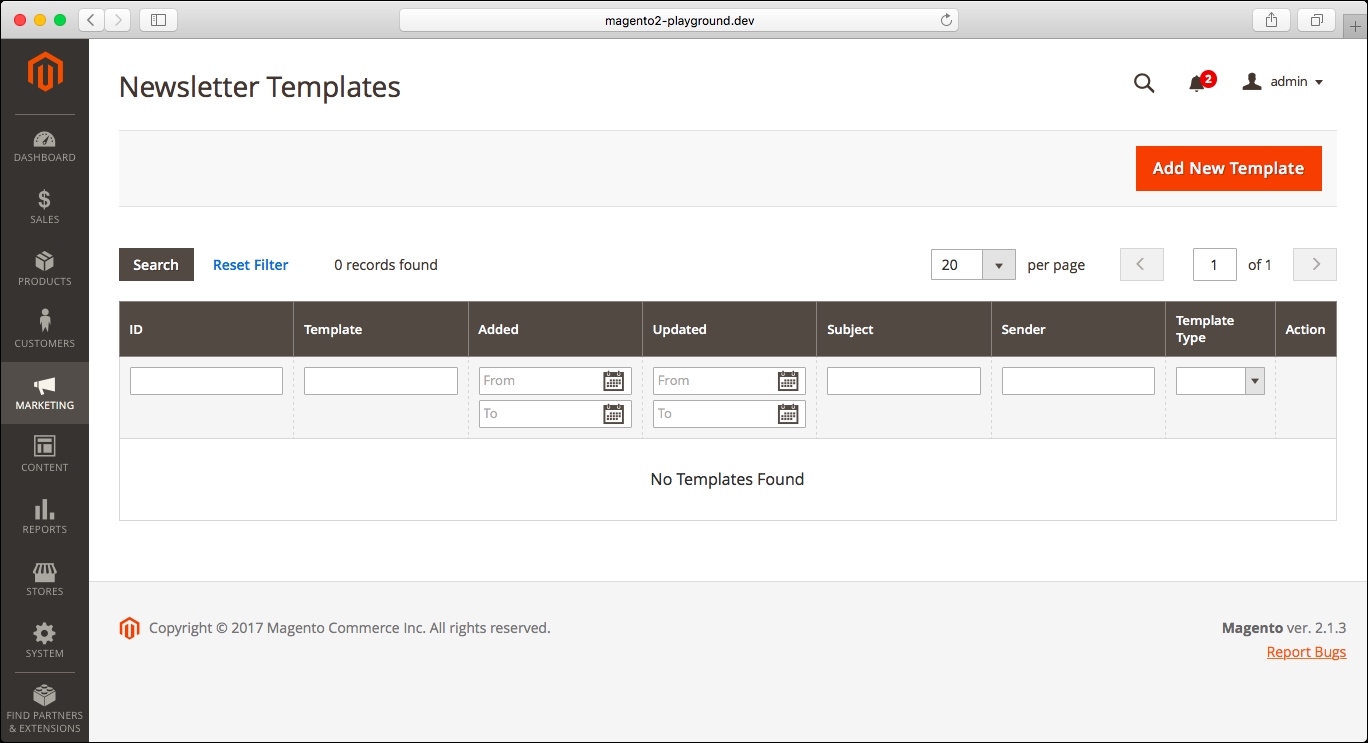Open the Dashboard sidebar item
Viewport: 1368px width, 743px height.
coord(44,146)
